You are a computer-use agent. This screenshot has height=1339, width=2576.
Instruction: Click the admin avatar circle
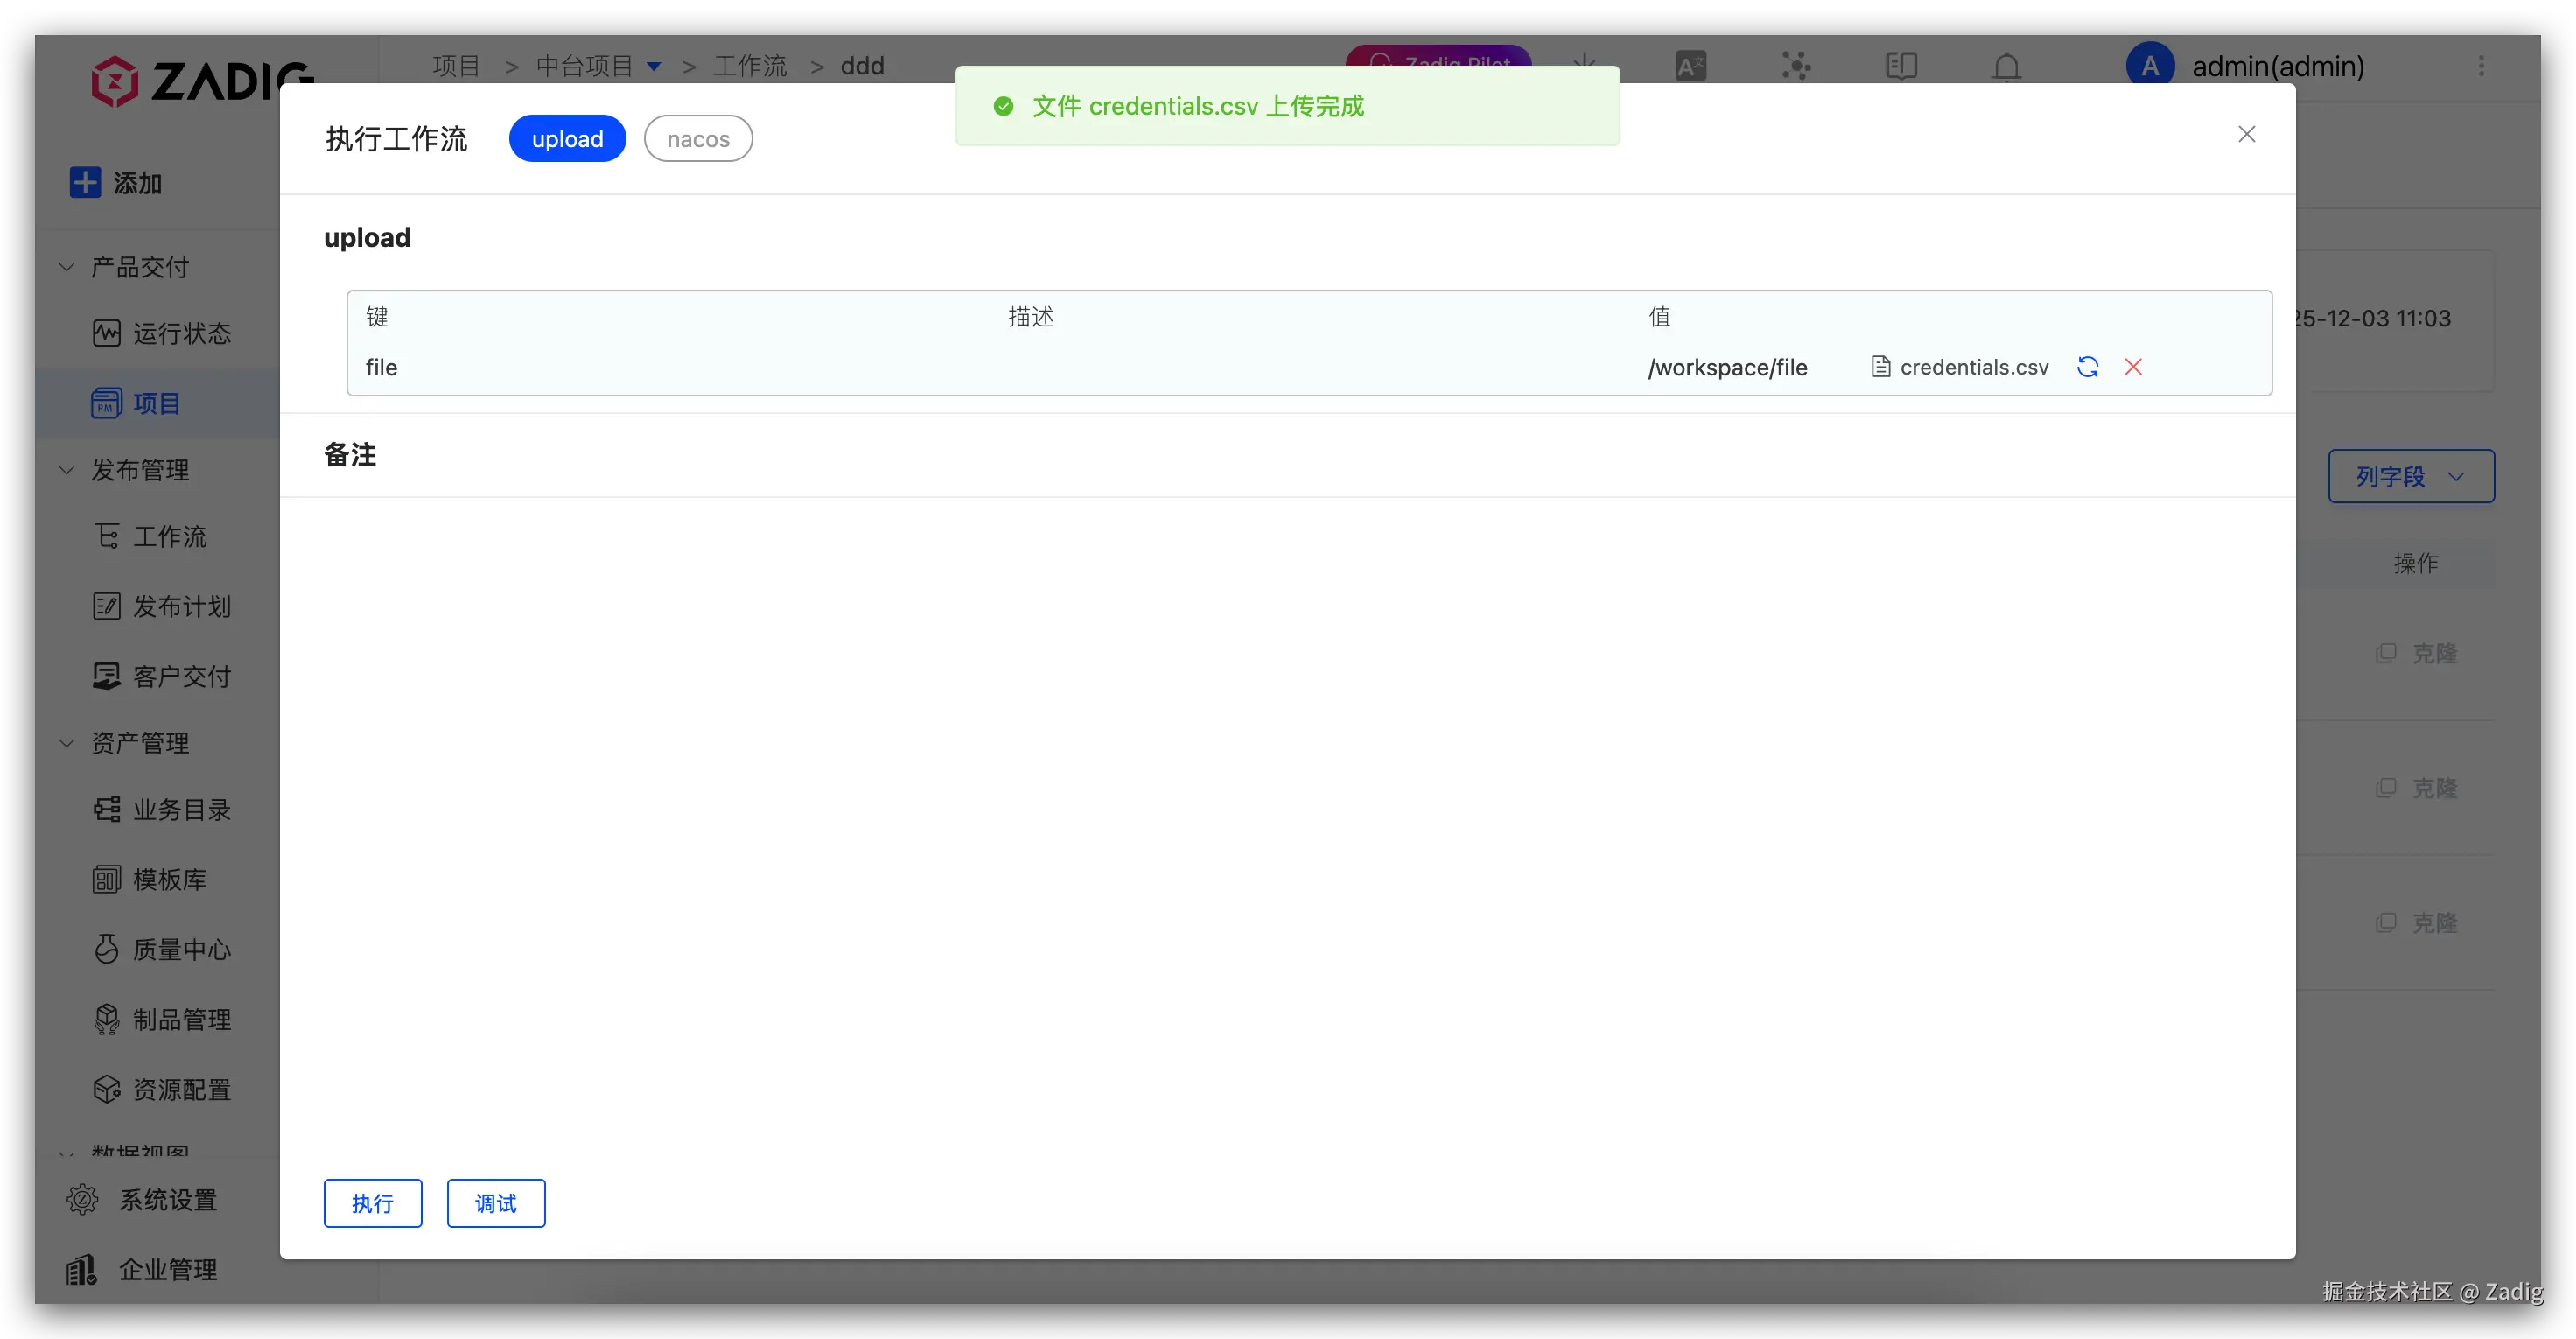[x=2149, y=66]
